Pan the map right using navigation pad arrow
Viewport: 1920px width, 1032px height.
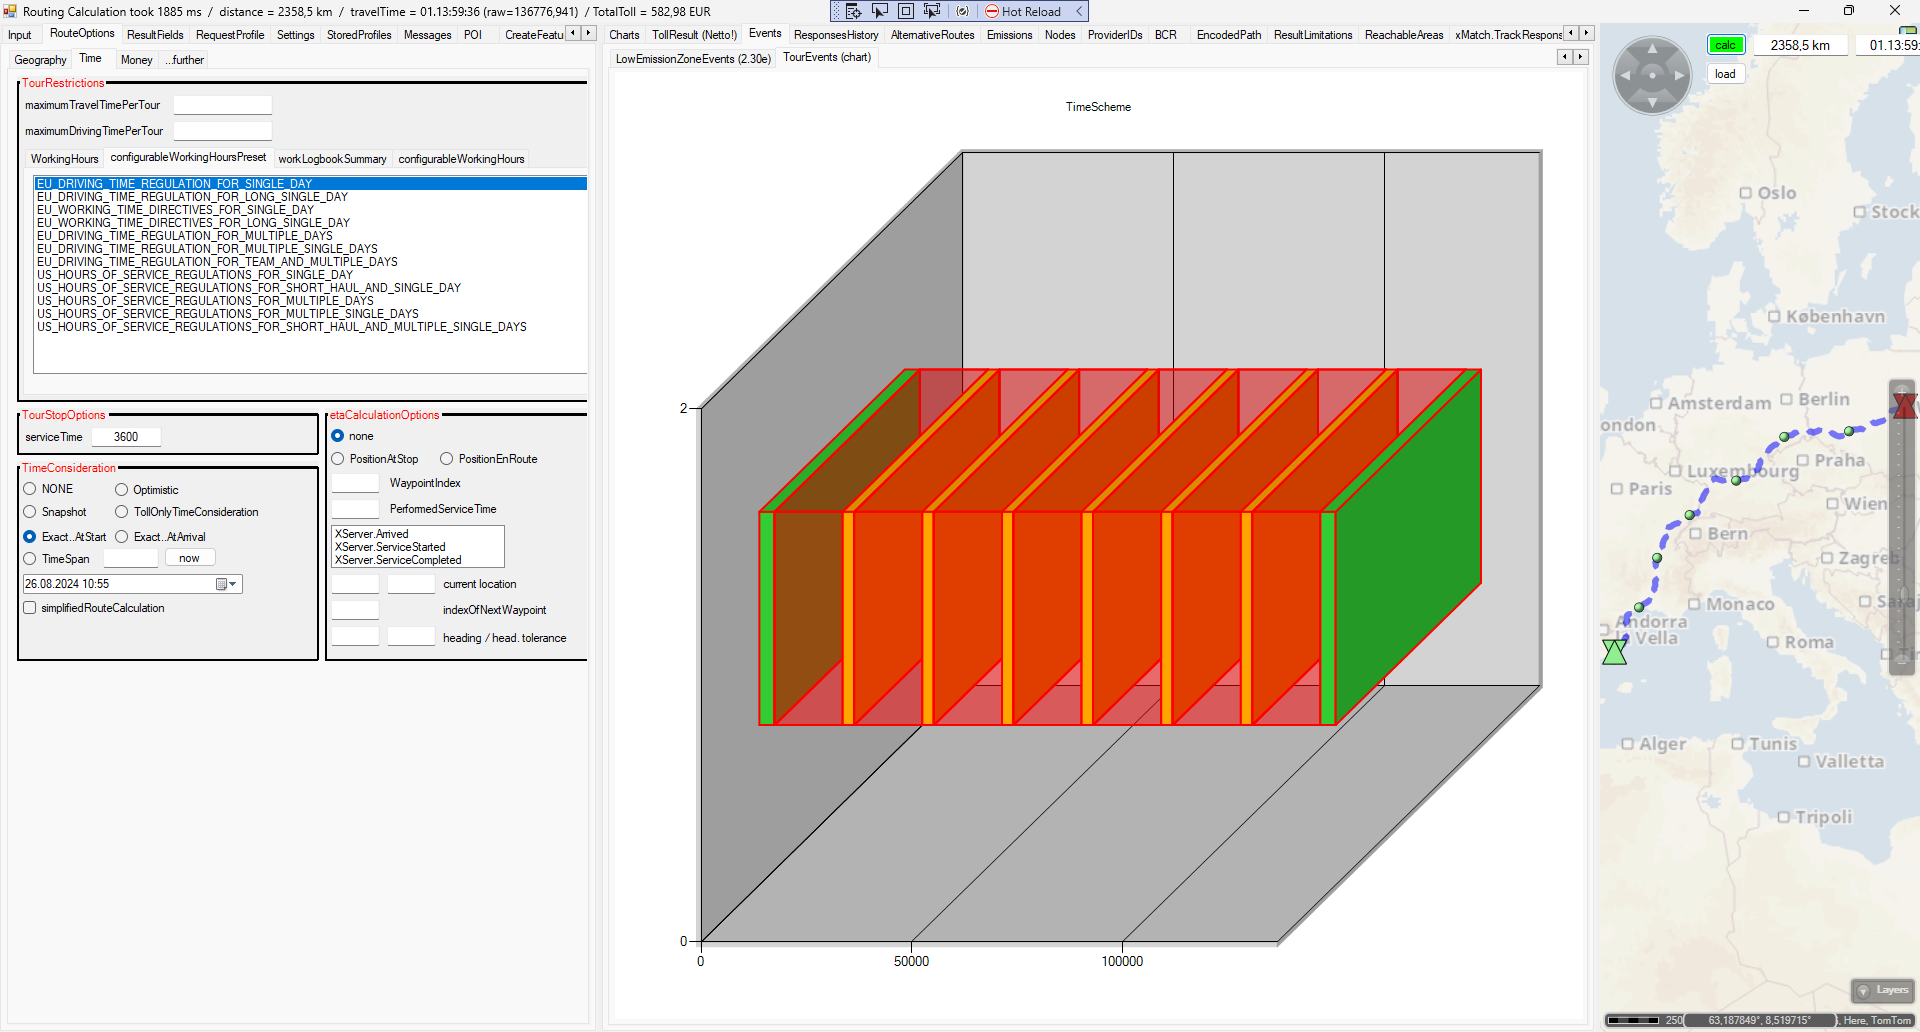(x=1679, y=75)
